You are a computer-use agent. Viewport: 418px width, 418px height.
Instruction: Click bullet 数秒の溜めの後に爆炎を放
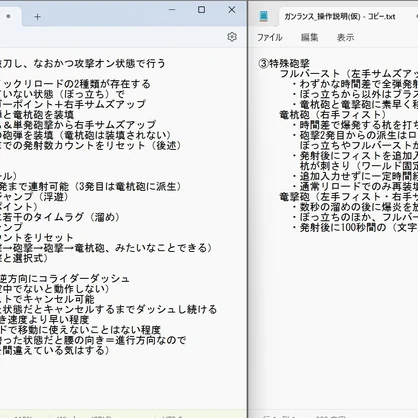point(355,207)
